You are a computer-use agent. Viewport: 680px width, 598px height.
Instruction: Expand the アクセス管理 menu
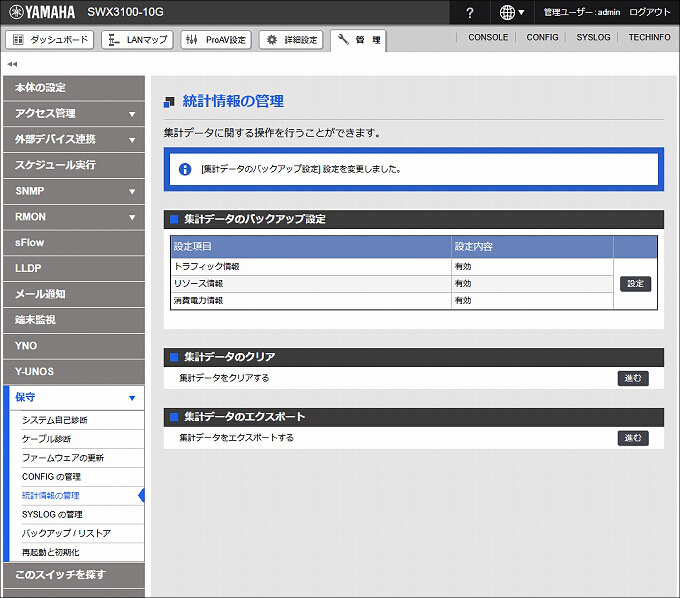pyautogui.click(x=73, y=113)
